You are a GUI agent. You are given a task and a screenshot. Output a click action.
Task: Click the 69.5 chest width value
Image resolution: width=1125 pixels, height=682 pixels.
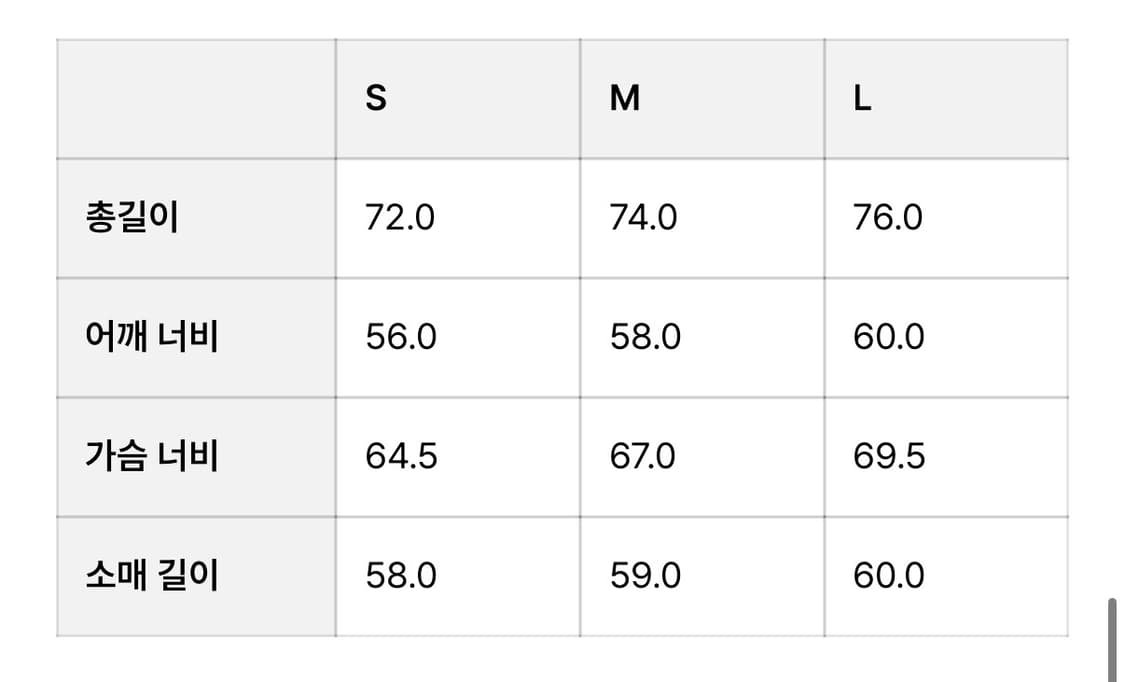[x=889, y=456]
